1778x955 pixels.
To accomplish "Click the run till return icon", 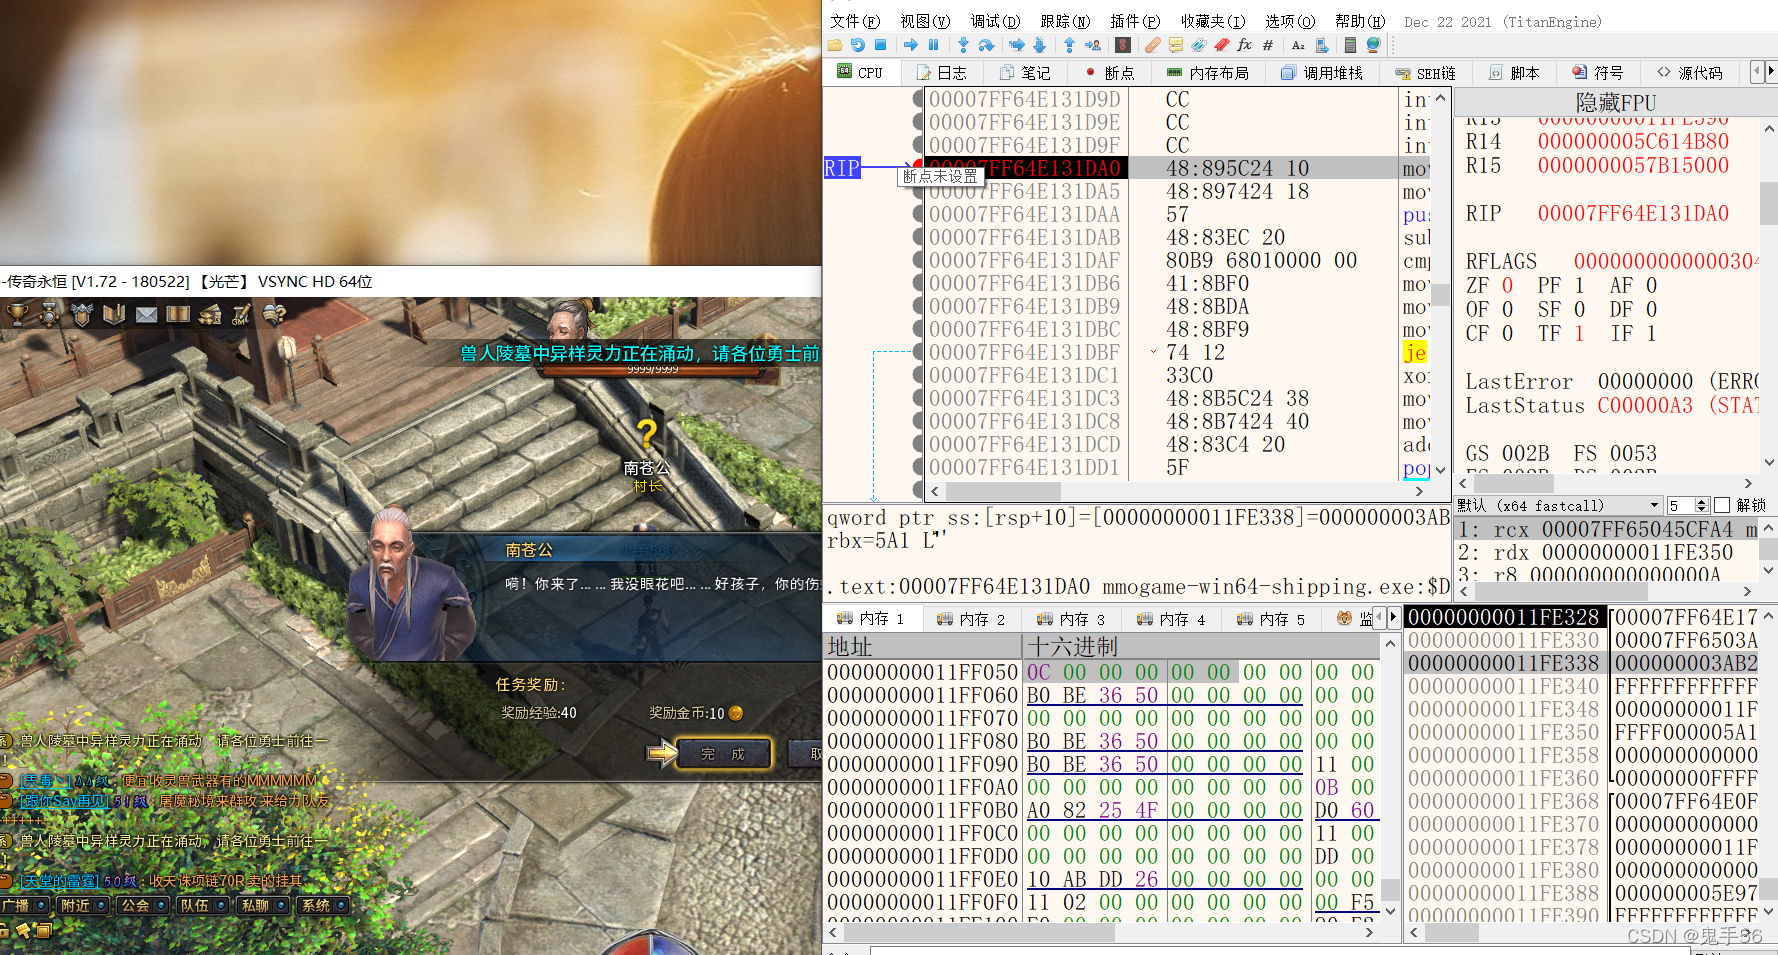I will pos(1069,45).
